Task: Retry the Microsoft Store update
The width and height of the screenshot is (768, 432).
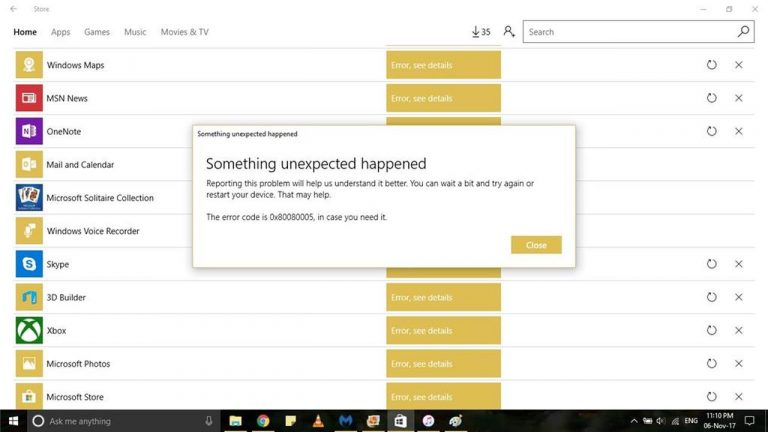Action: click(x=712, y=397)
